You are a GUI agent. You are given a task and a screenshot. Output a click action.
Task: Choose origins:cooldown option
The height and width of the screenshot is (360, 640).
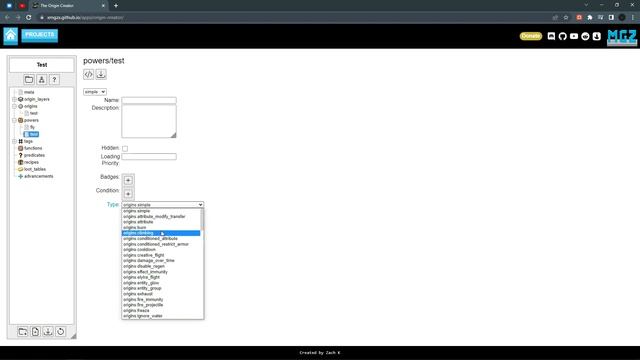click(161, 249)
